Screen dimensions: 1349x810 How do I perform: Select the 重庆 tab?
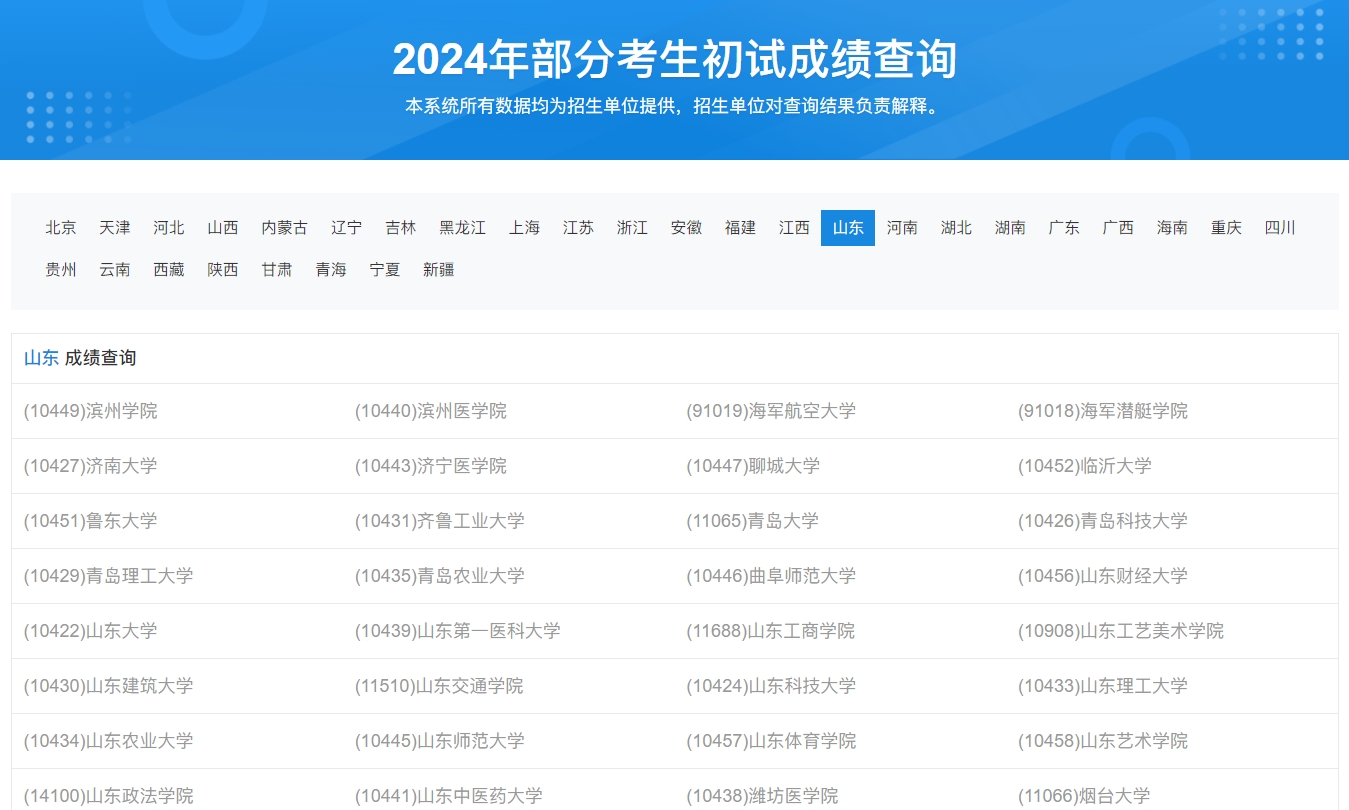point(1226,228)
